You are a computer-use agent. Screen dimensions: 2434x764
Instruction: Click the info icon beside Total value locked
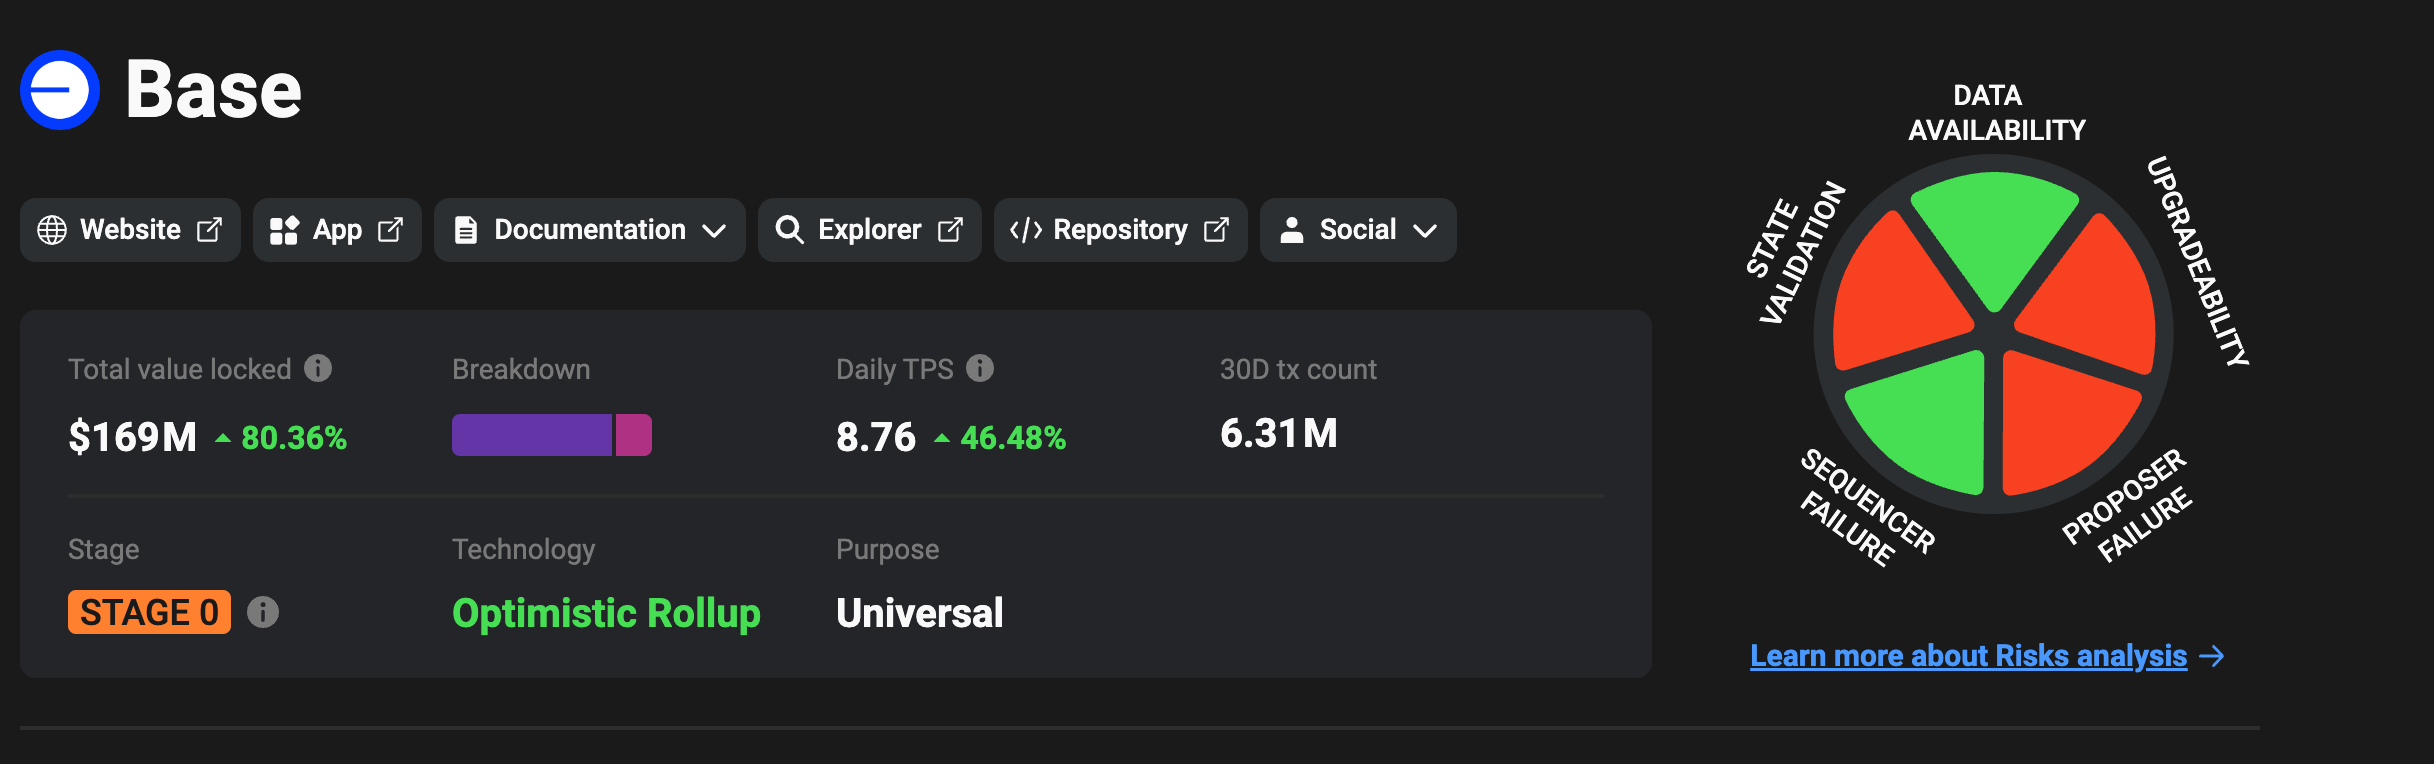(x=318, y=368)
